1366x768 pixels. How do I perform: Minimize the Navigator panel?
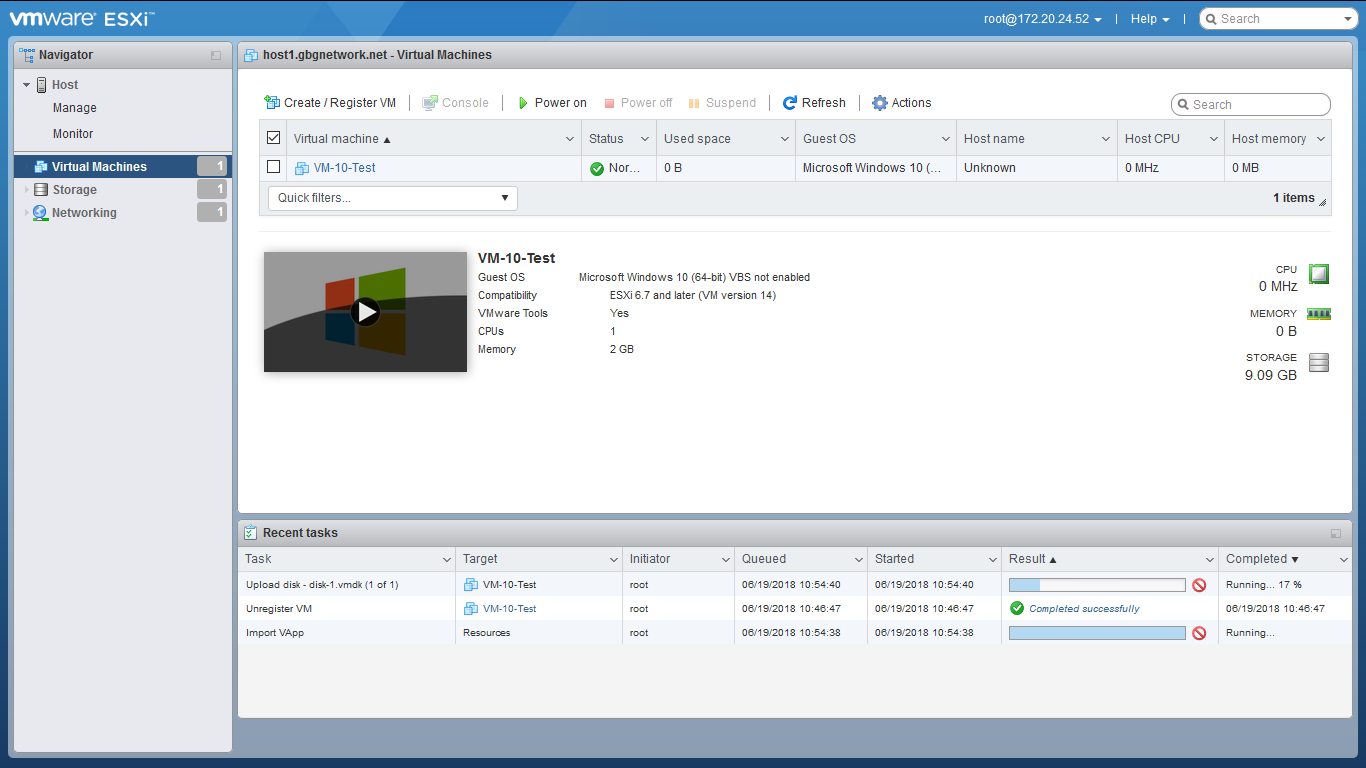point(216,56)
